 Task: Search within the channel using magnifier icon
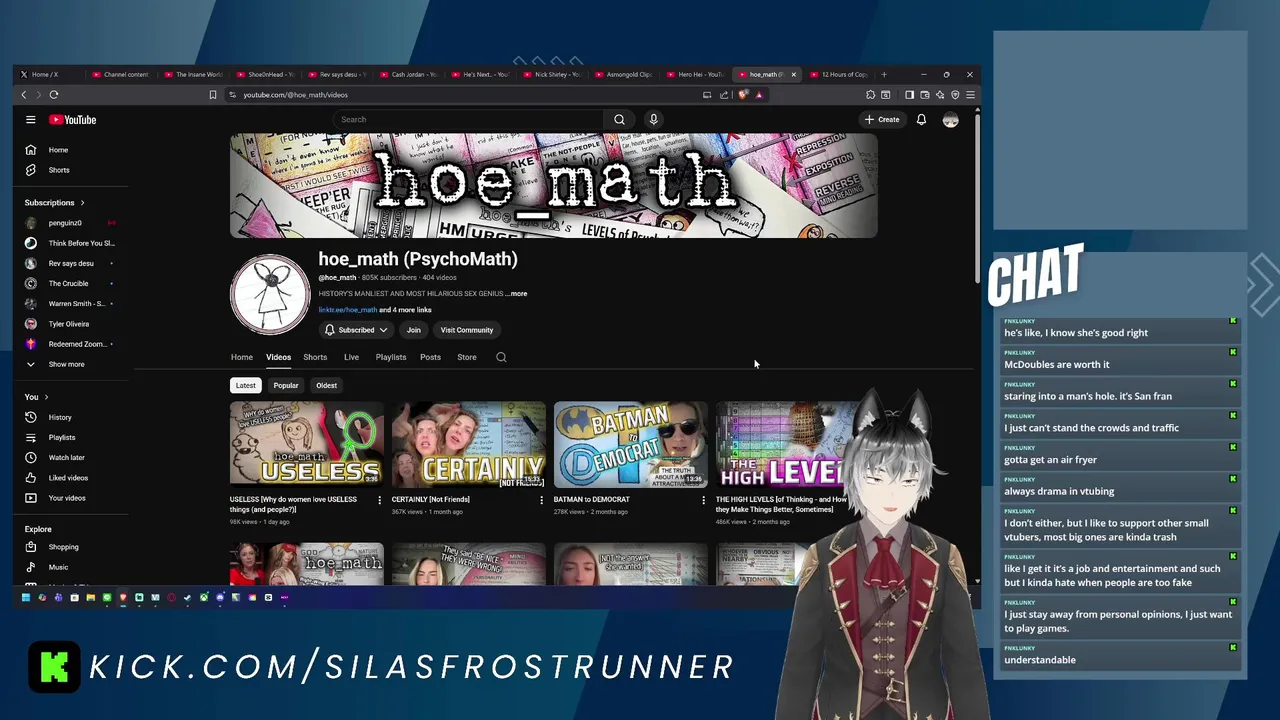501,357
